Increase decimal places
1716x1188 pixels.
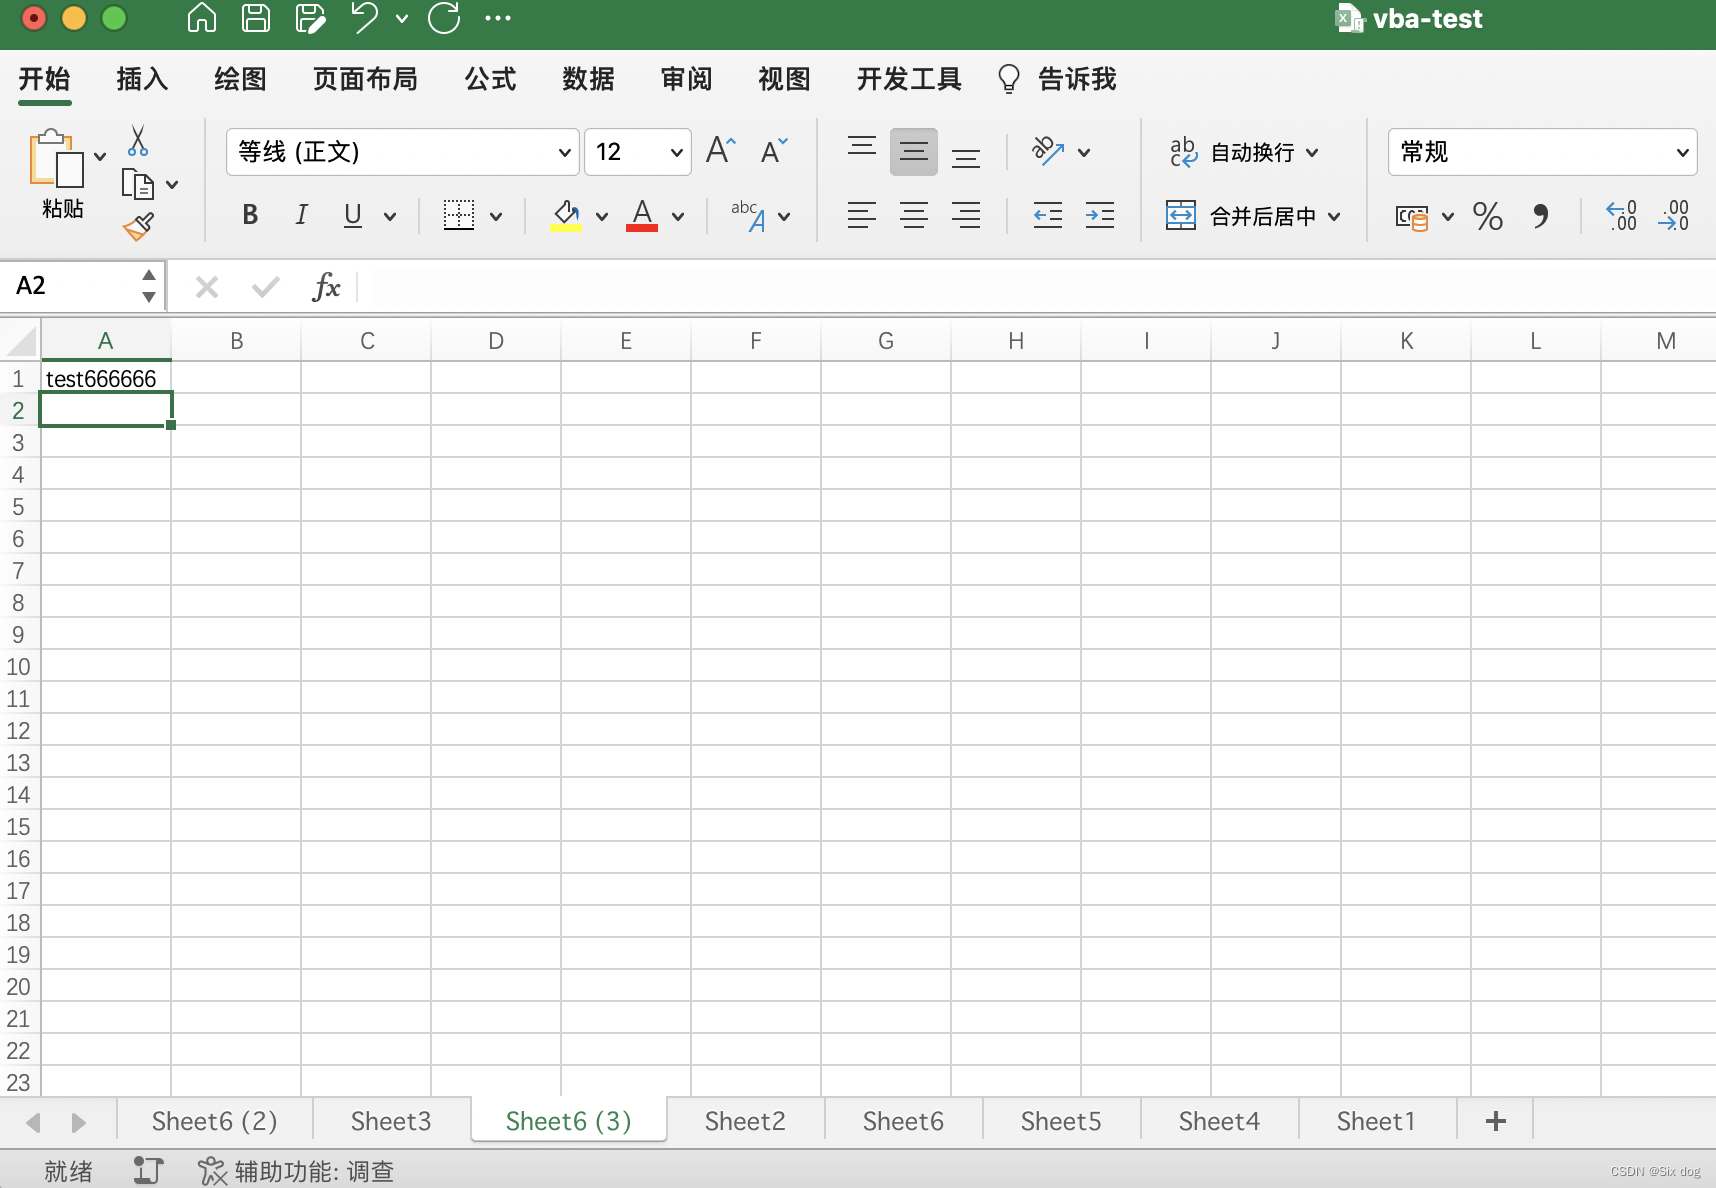click(x=1621, y=215)
